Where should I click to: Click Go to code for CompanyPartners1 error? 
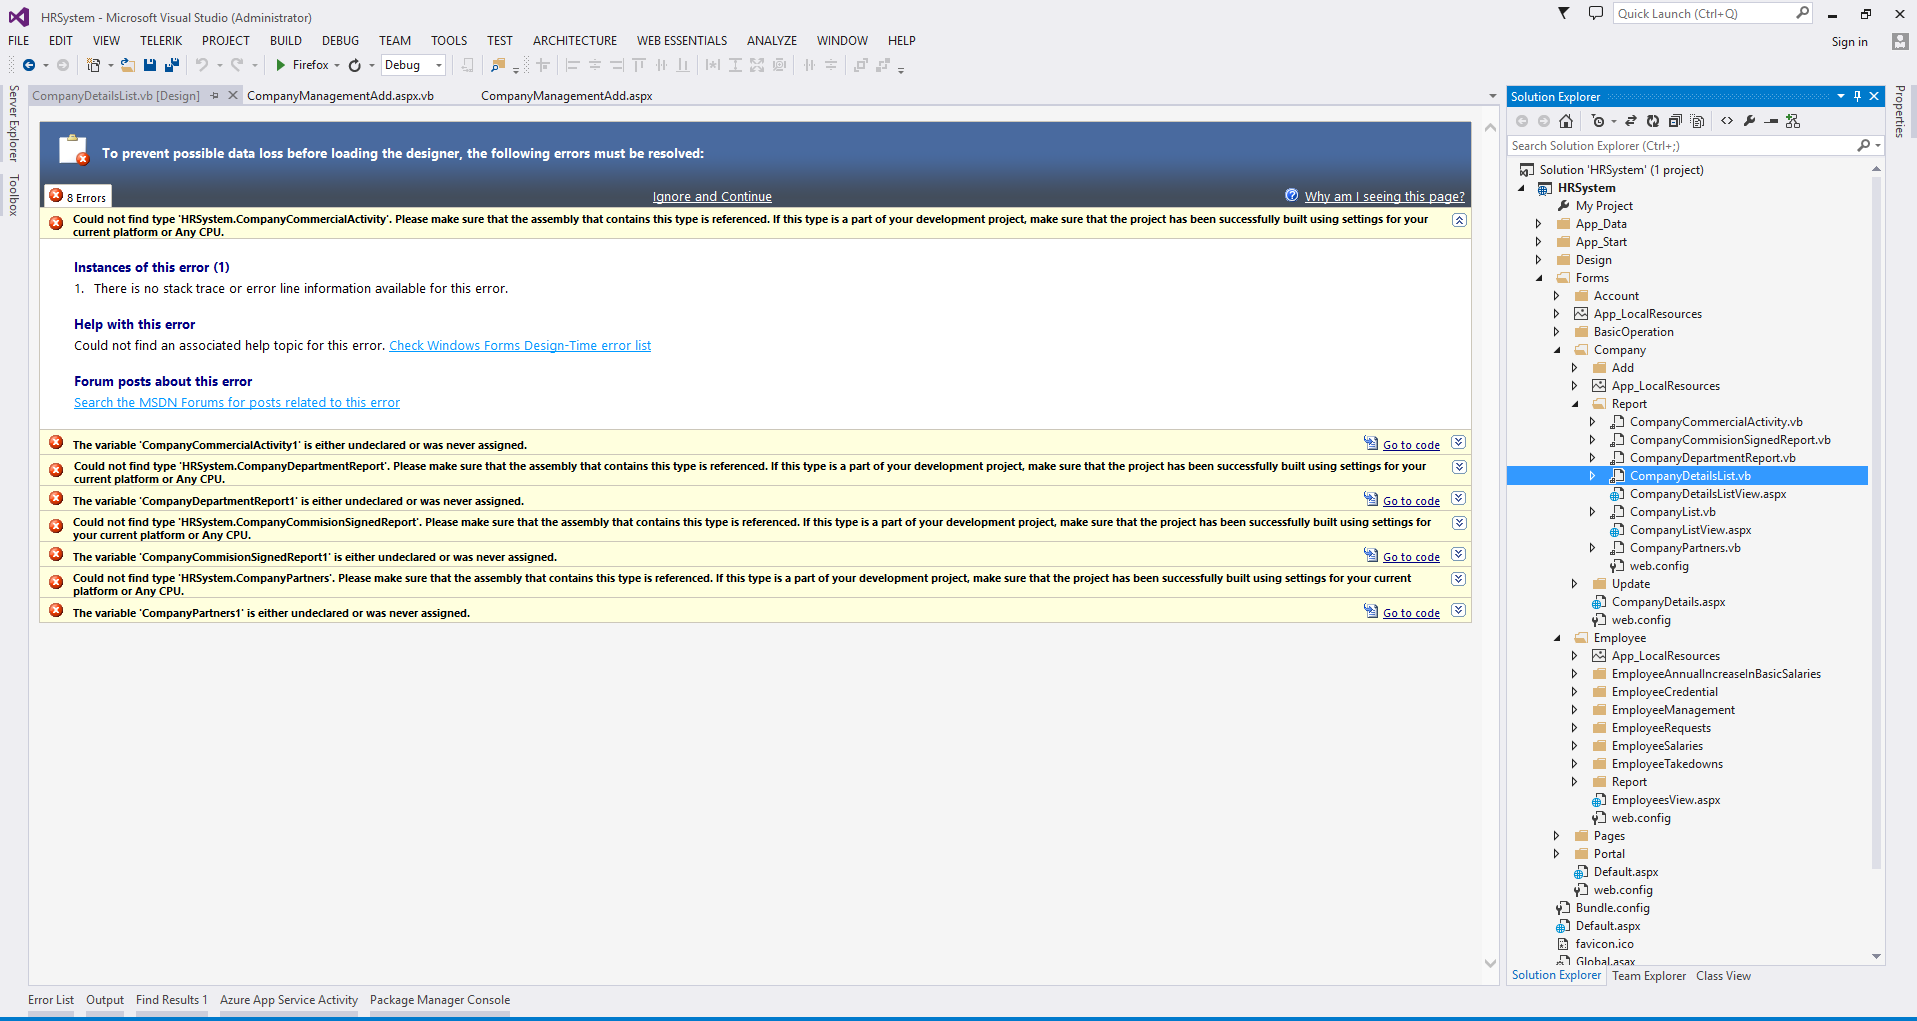(1411, 613)
